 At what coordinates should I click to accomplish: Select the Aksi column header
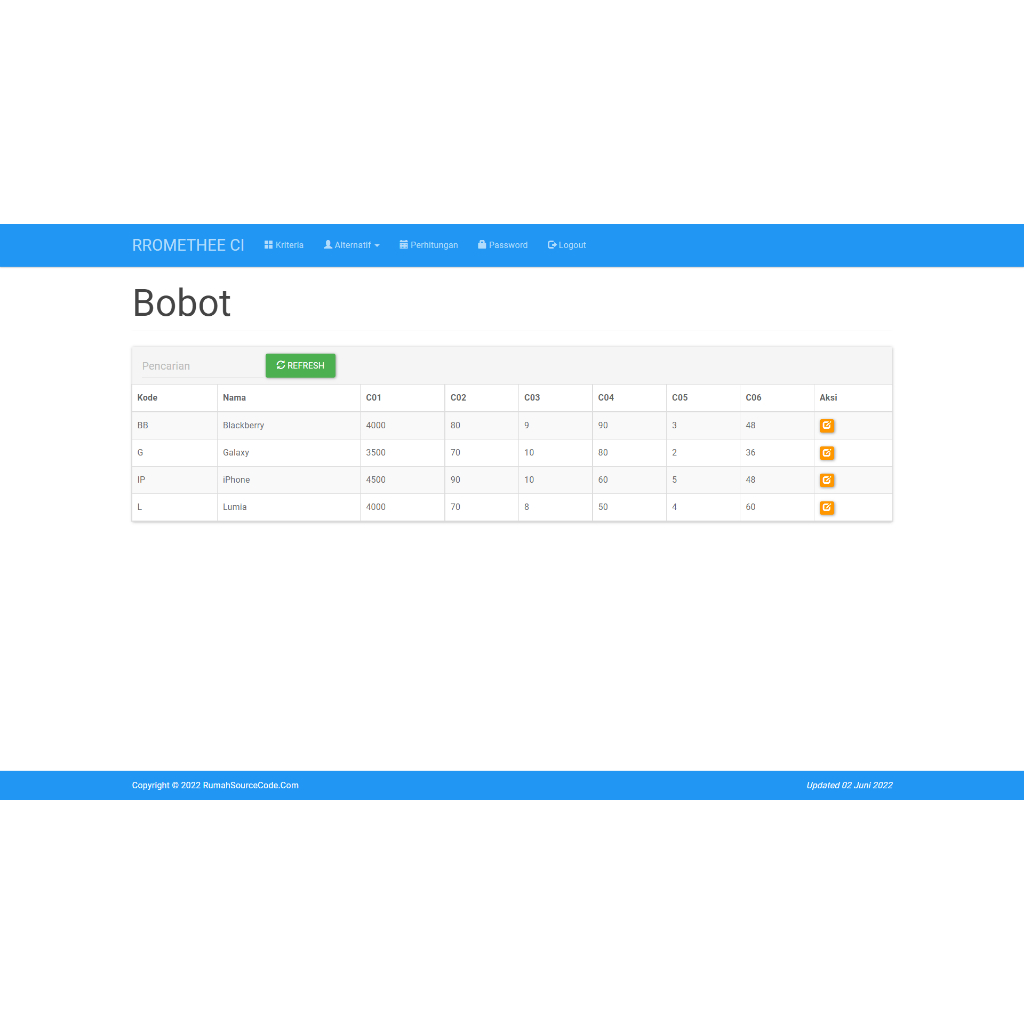pyautogui.click(x=853, y=398)
